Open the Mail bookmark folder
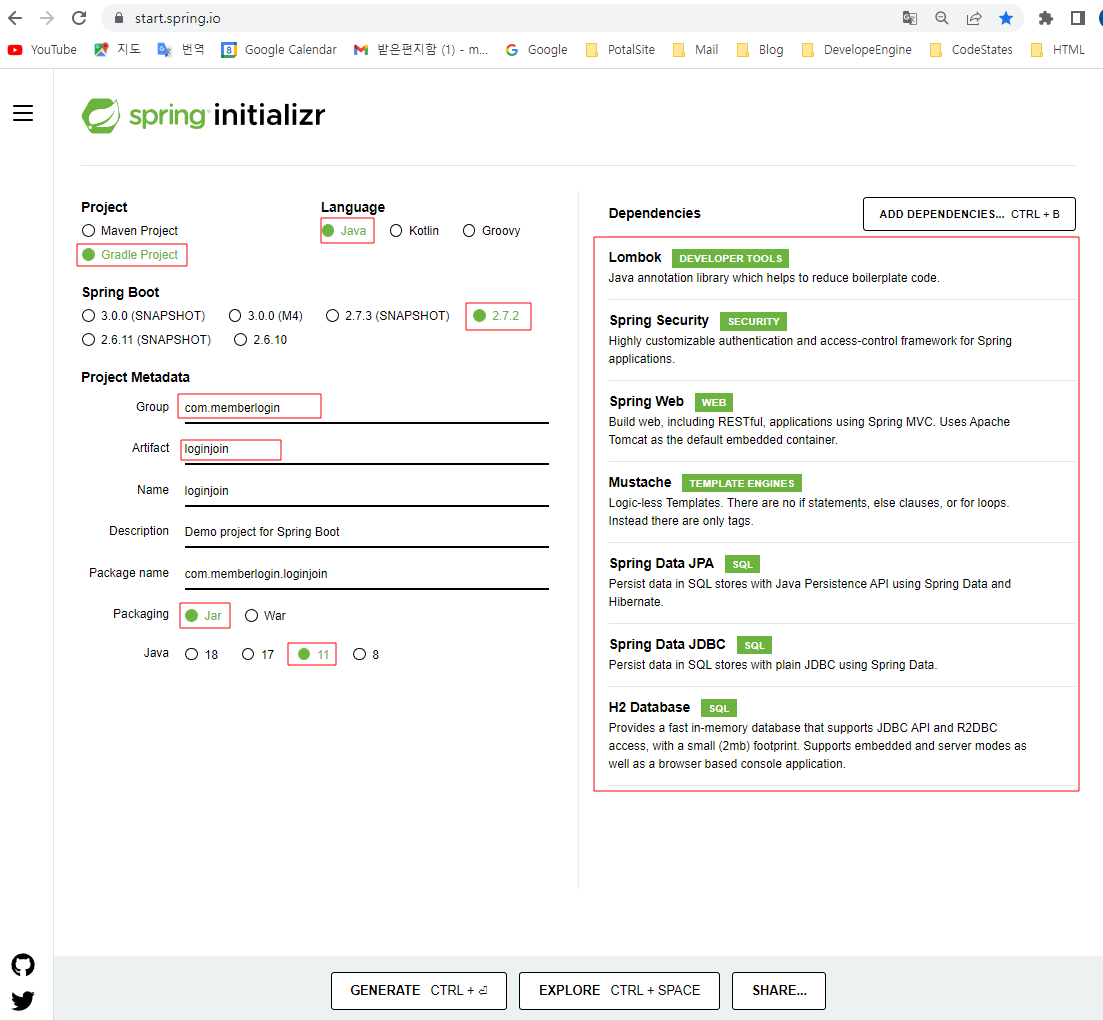This screenshot has width=1103, height=1020. (695, 50)
